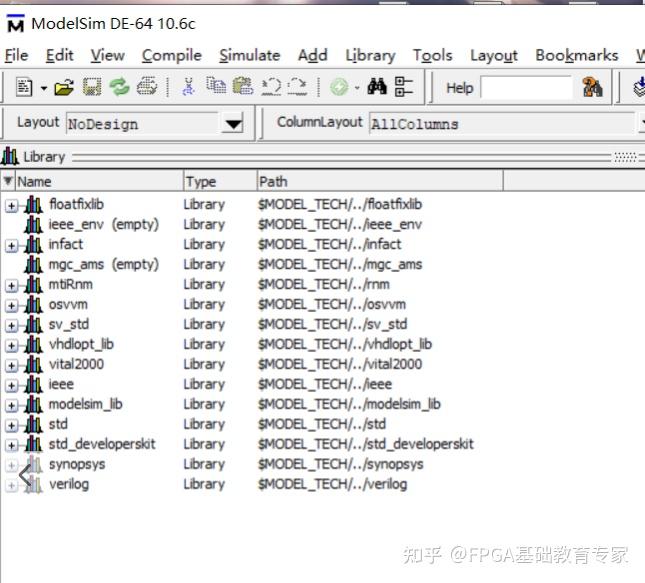Expand the modelsim_lib library node
Screen dimensions: 645x583
pos(12,406)
